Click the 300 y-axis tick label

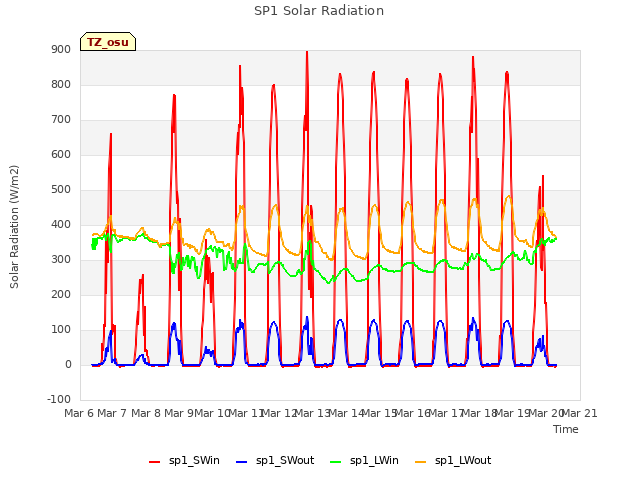tap(61, 260)
